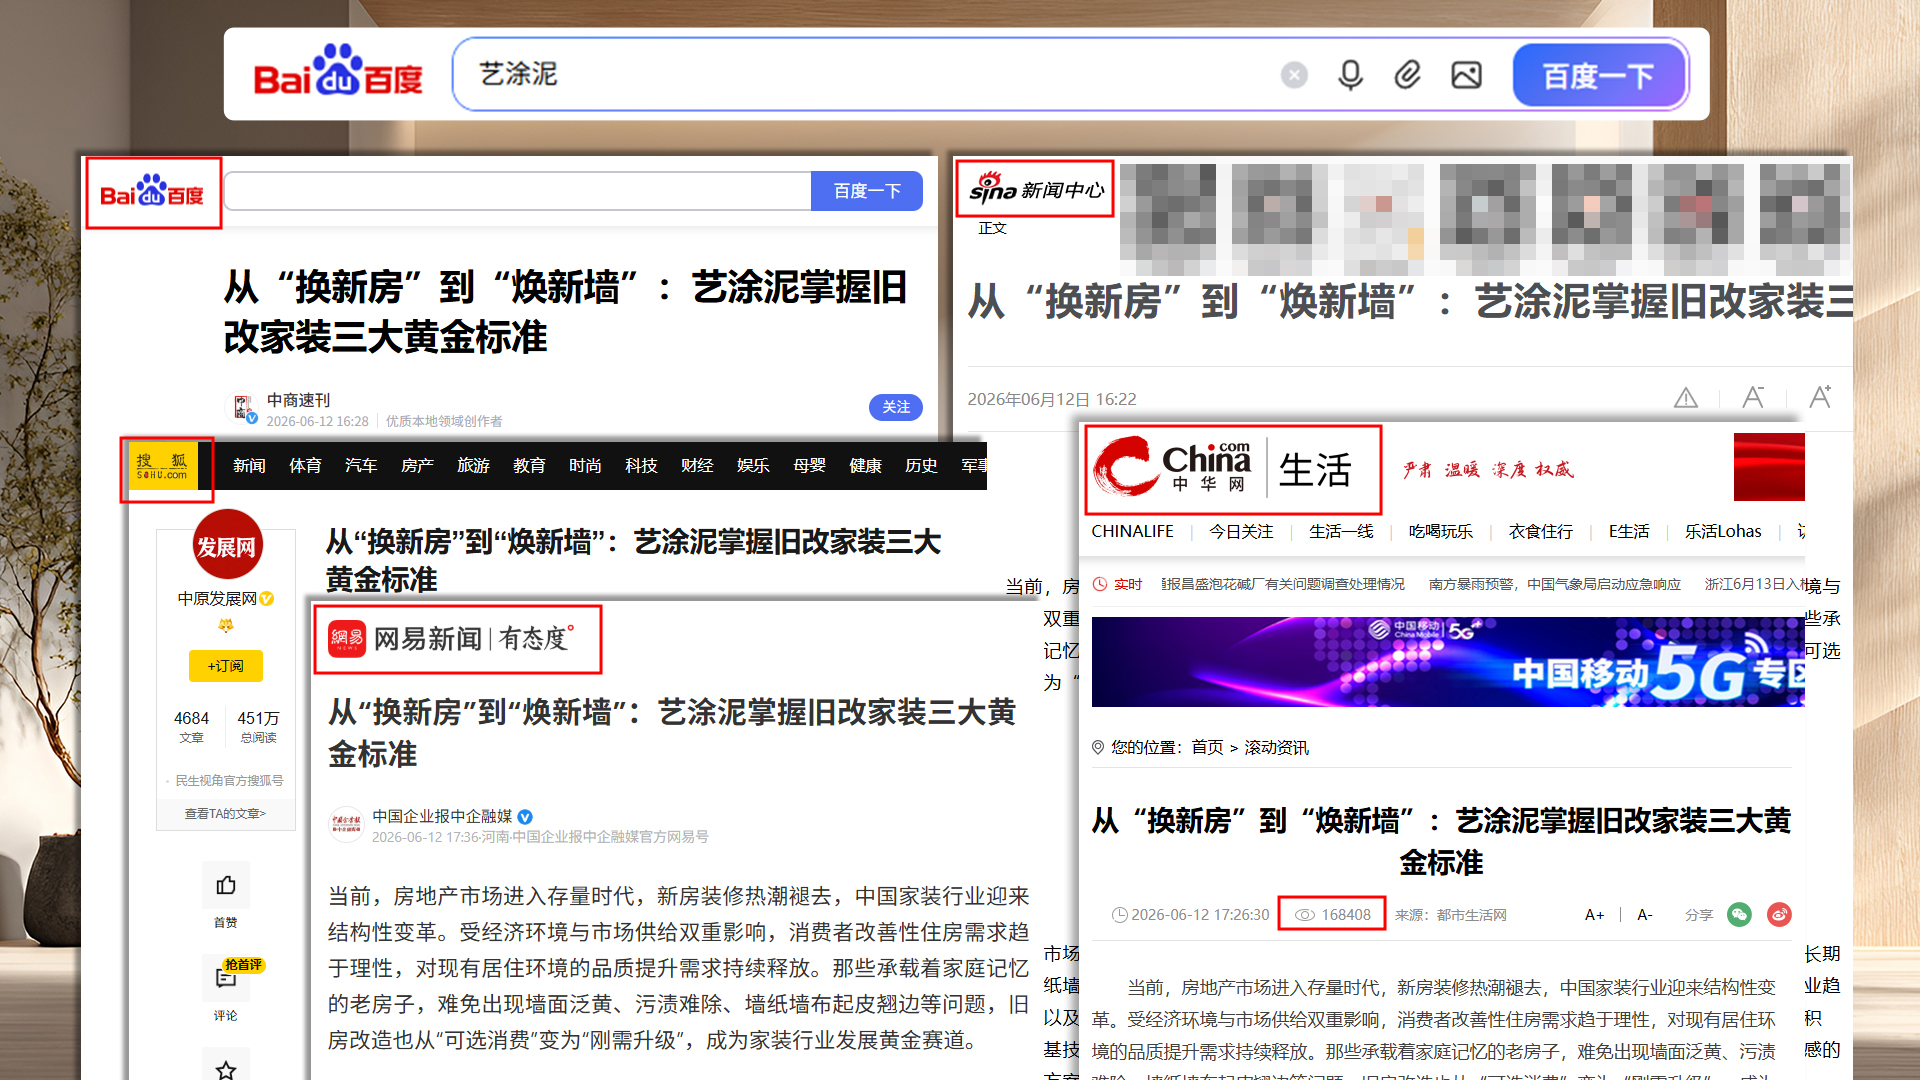This screenshot has width=1920, height=1080.
Task: Click the paperclip attachment icon
Action: (x=1408, y=75)
